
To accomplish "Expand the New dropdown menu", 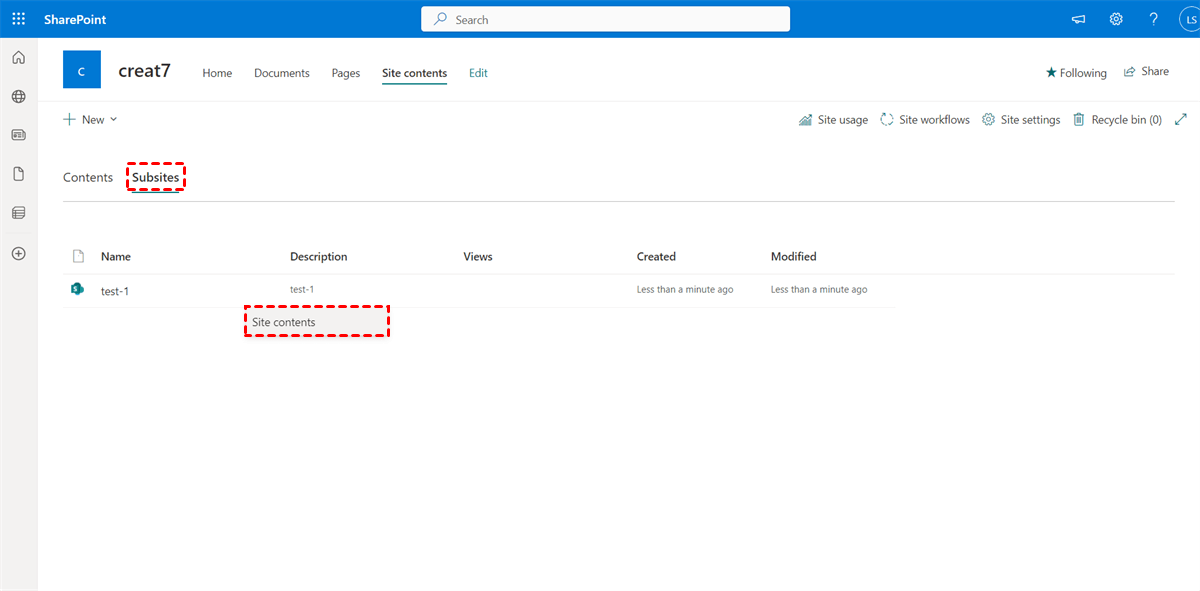I will [91, 120].
